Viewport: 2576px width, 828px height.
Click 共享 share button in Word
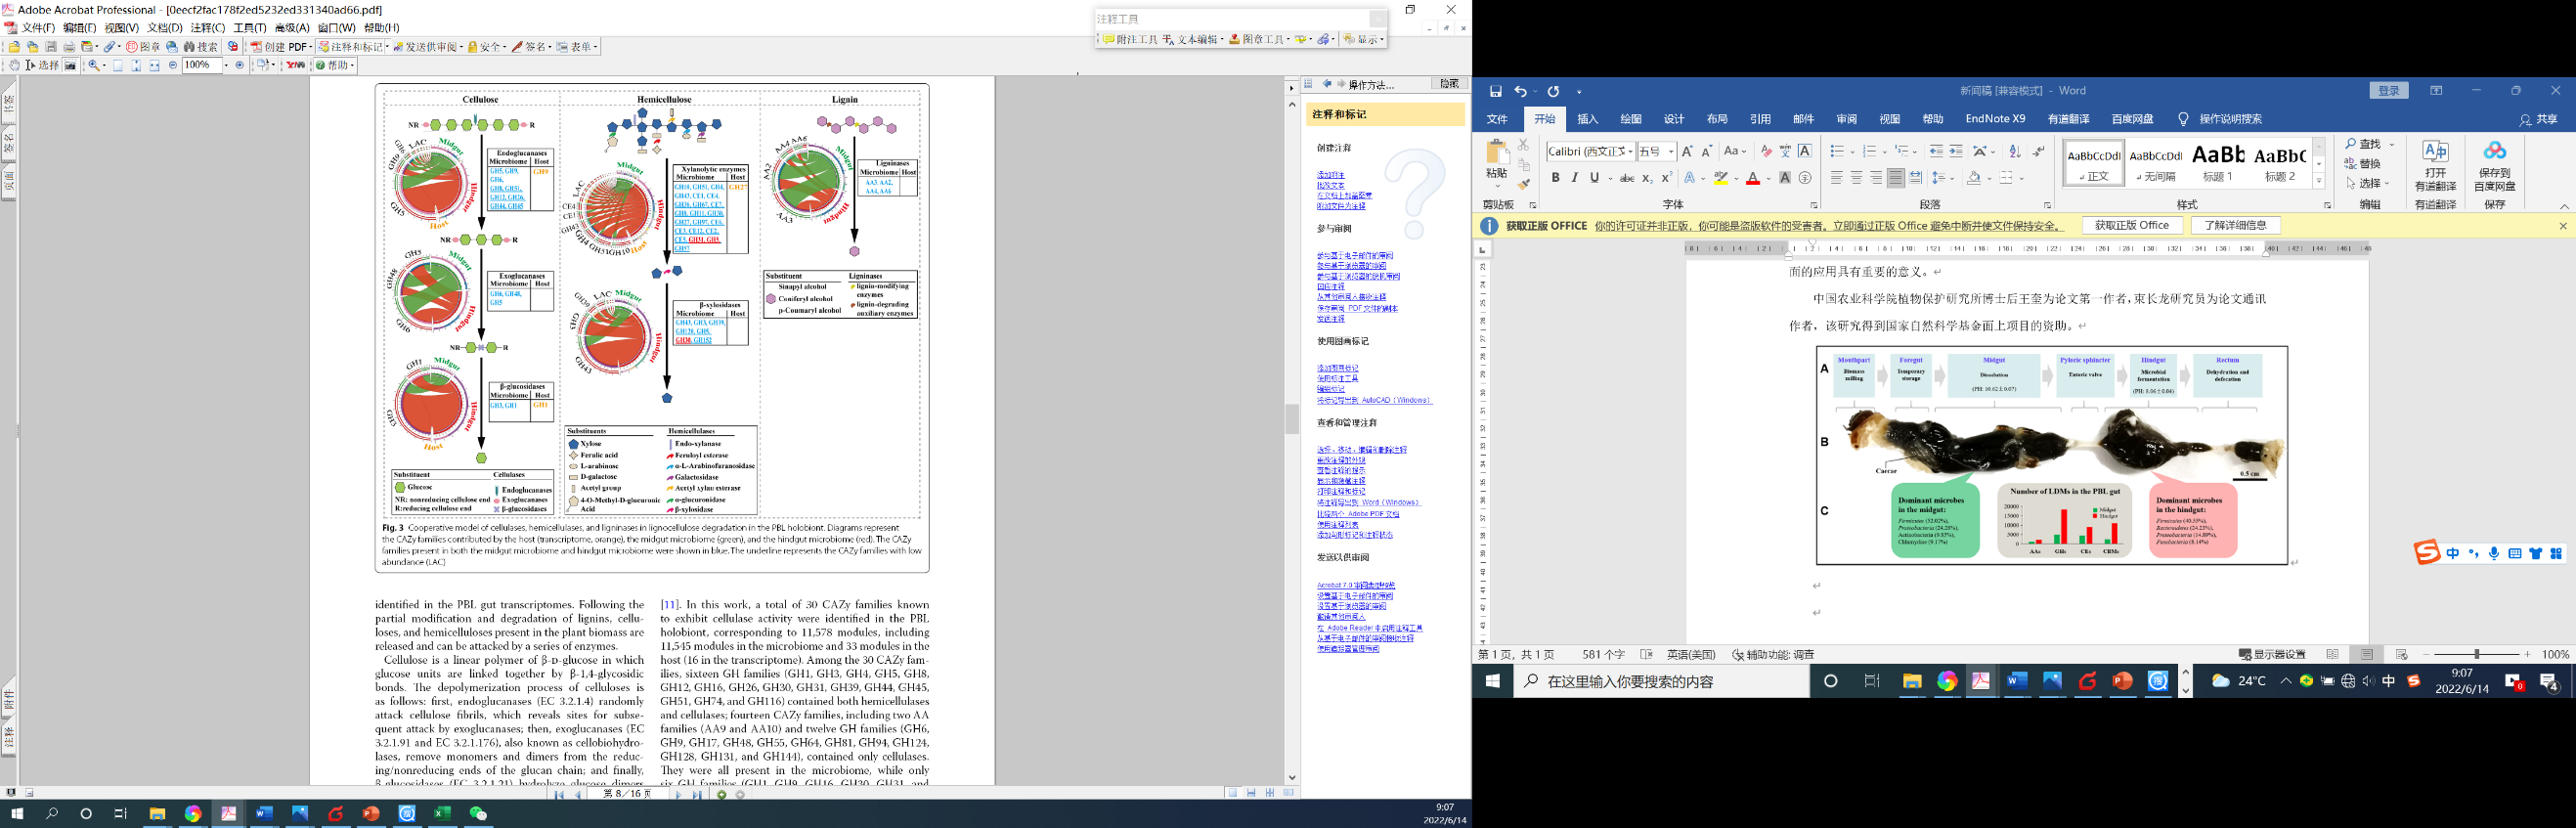[2540, 119]
